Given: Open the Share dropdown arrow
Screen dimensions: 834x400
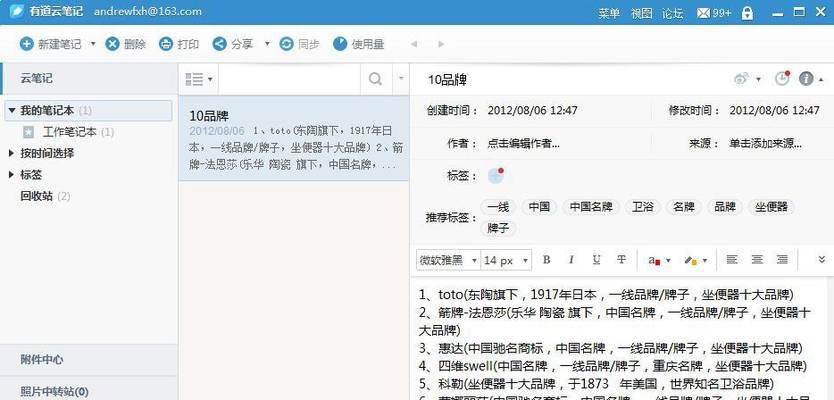Looking at the screenshot, I should tap(268, 44).
